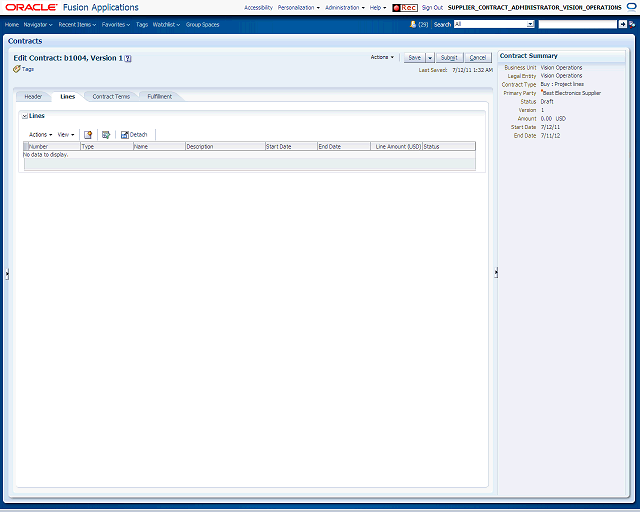Detach the Lines table
This screenshot has height=512, width=640.
click(134, 135)
